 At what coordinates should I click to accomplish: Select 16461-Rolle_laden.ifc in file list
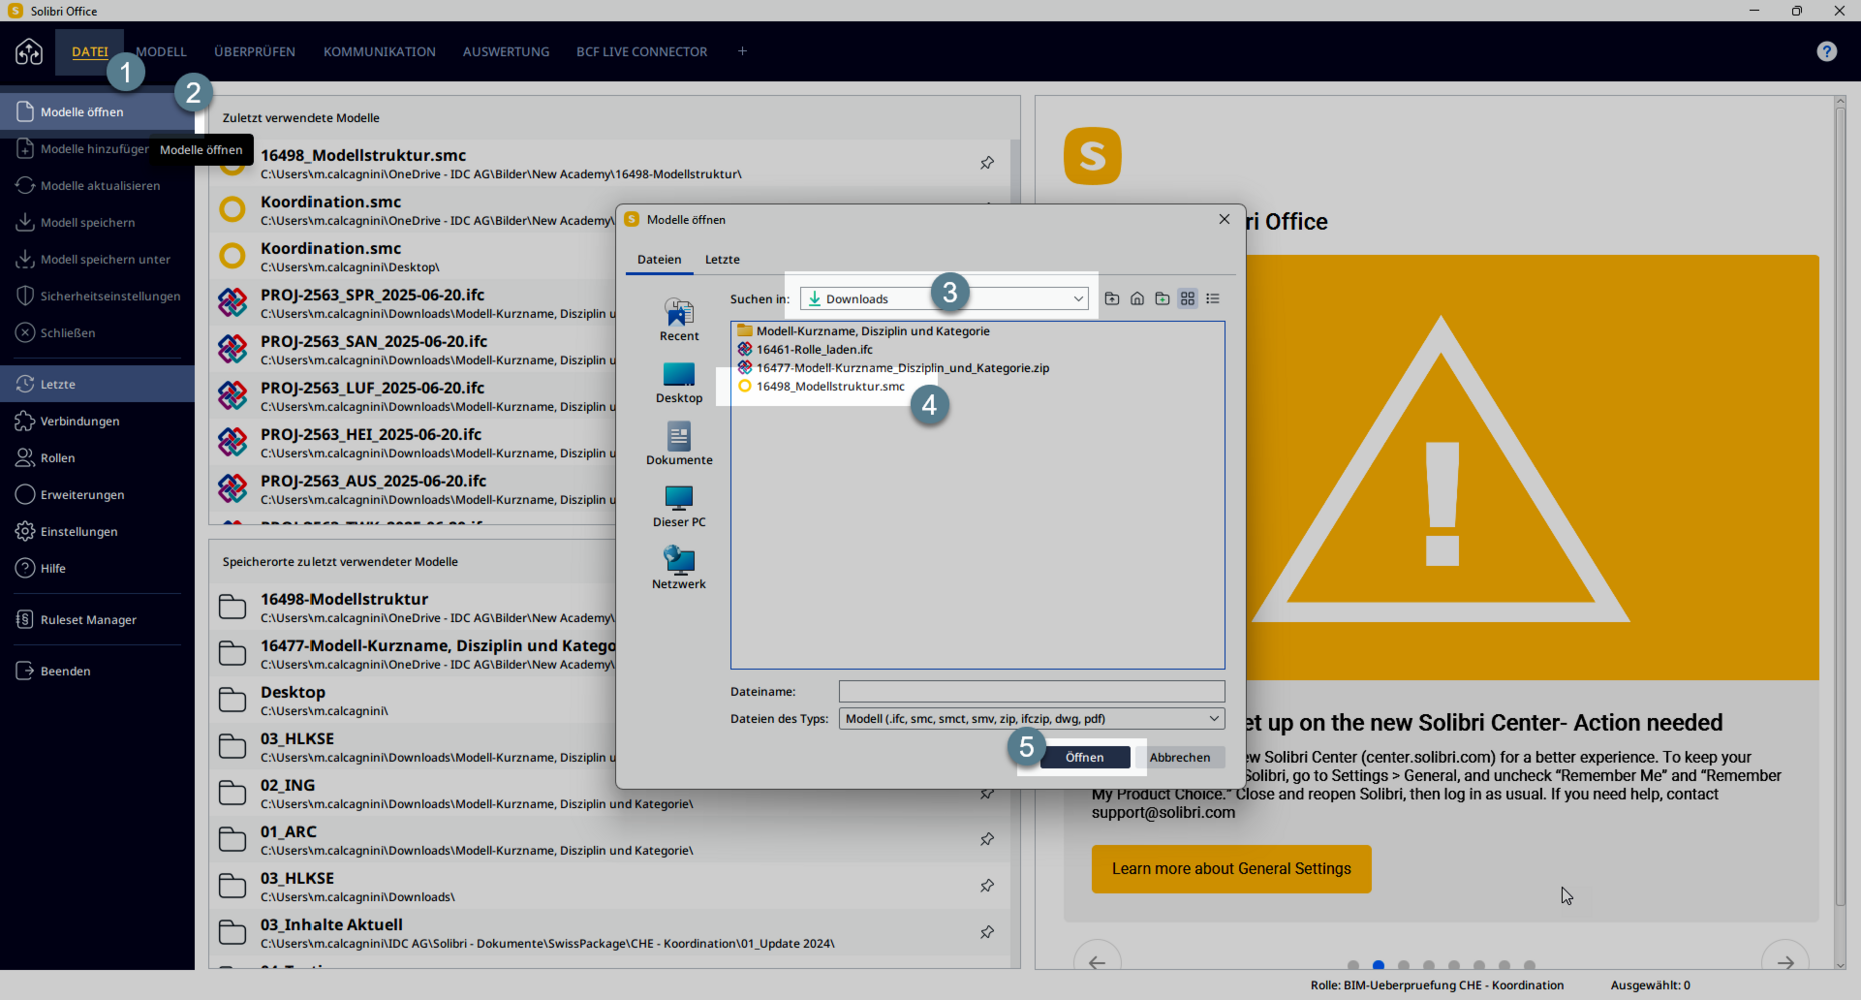point(805,349)
